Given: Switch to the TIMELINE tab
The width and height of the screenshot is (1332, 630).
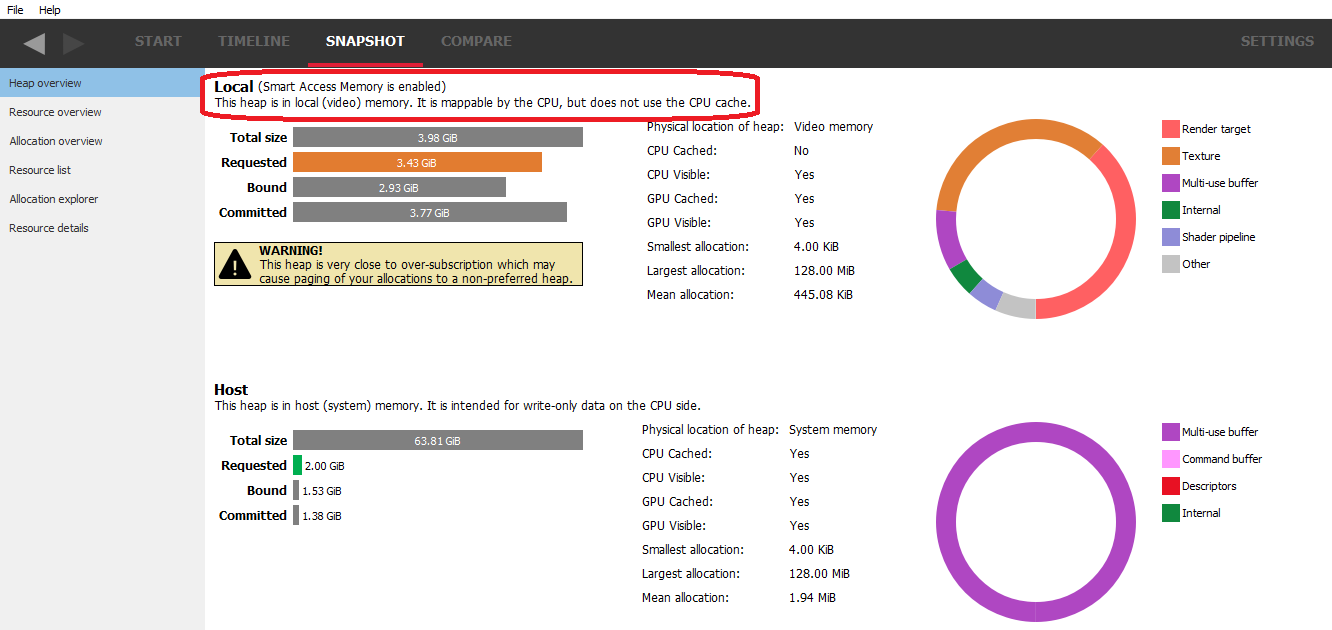Looking at the screenshot, I should pyautogui.click(x=254, y=42).
